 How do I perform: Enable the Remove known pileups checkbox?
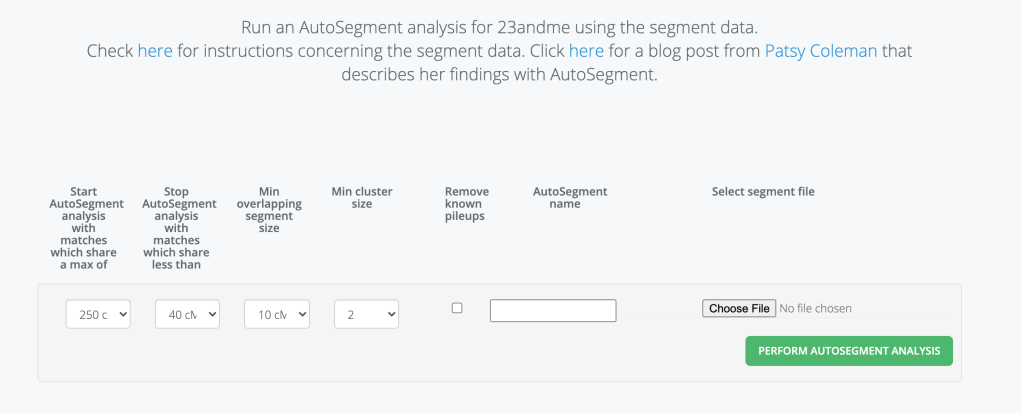coord(457,308)
